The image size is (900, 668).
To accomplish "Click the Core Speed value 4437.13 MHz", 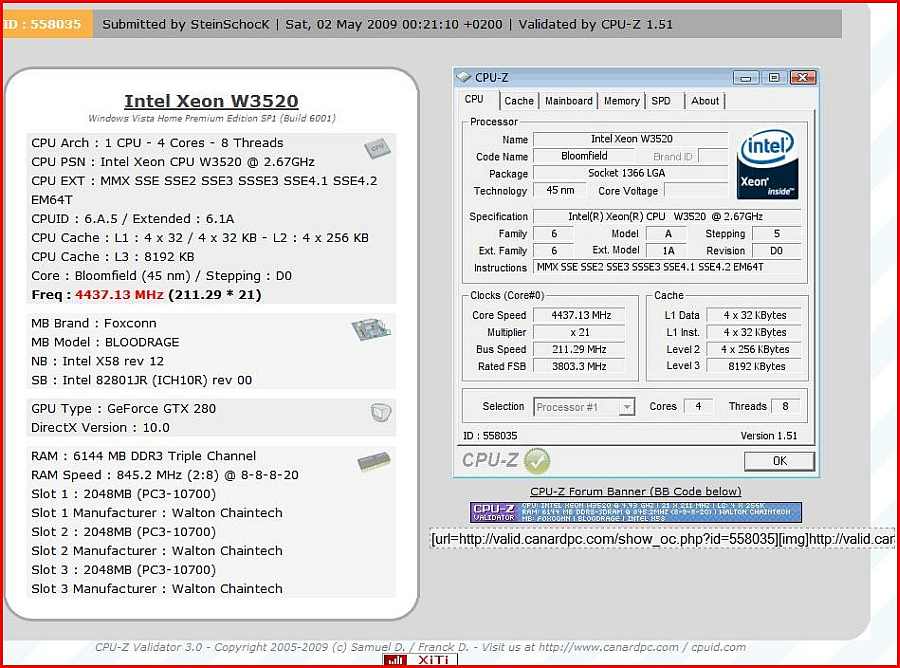I will pos(581,315).
